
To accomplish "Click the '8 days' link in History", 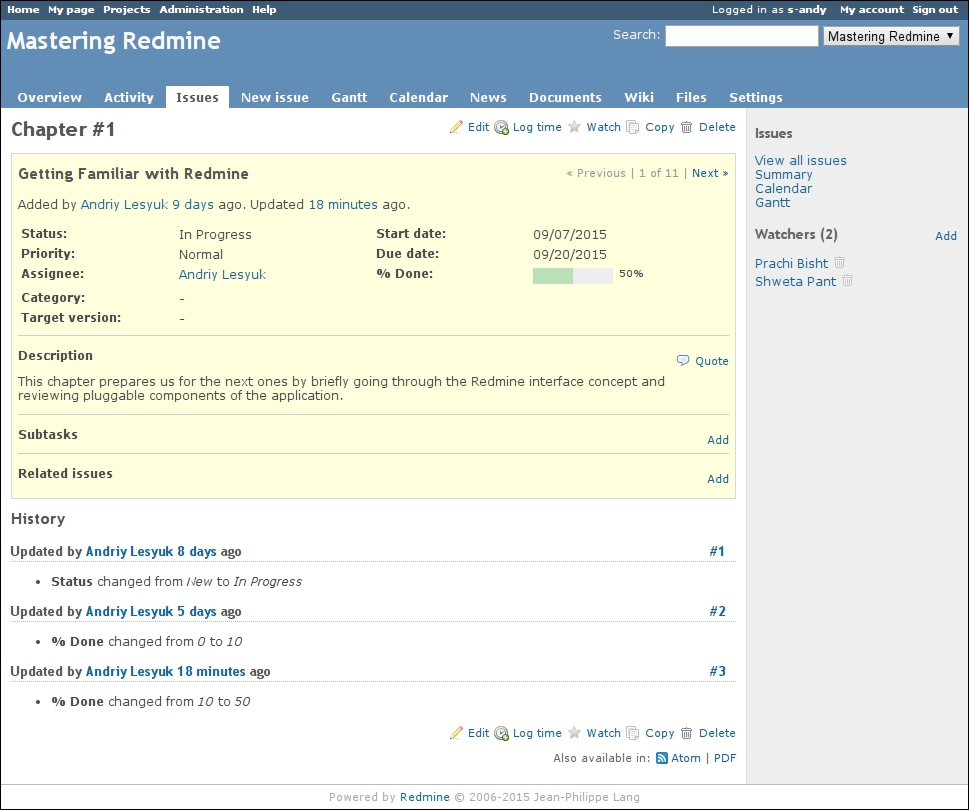I will pos(197,552).
